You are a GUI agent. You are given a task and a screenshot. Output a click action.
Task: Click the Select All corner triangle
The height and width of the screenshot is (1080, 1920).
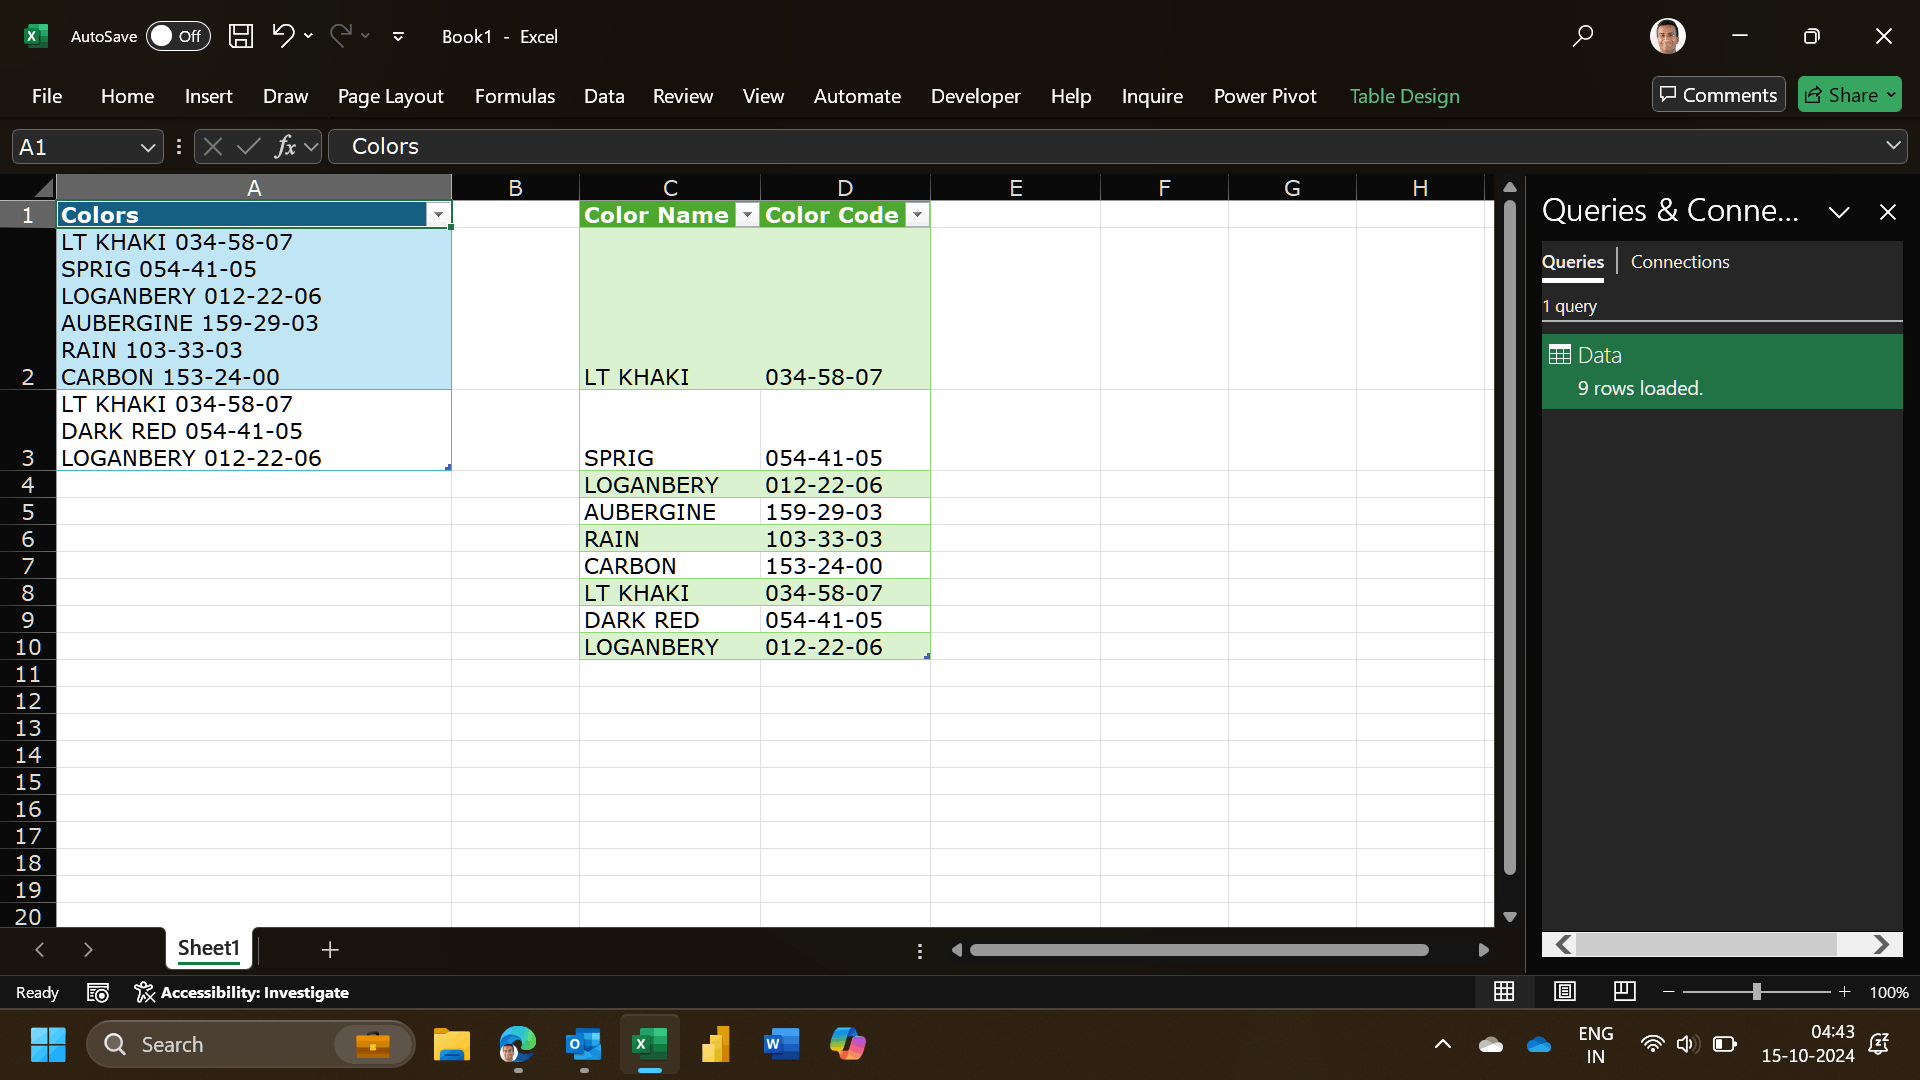pyautogui.click(x=42, y=188)
